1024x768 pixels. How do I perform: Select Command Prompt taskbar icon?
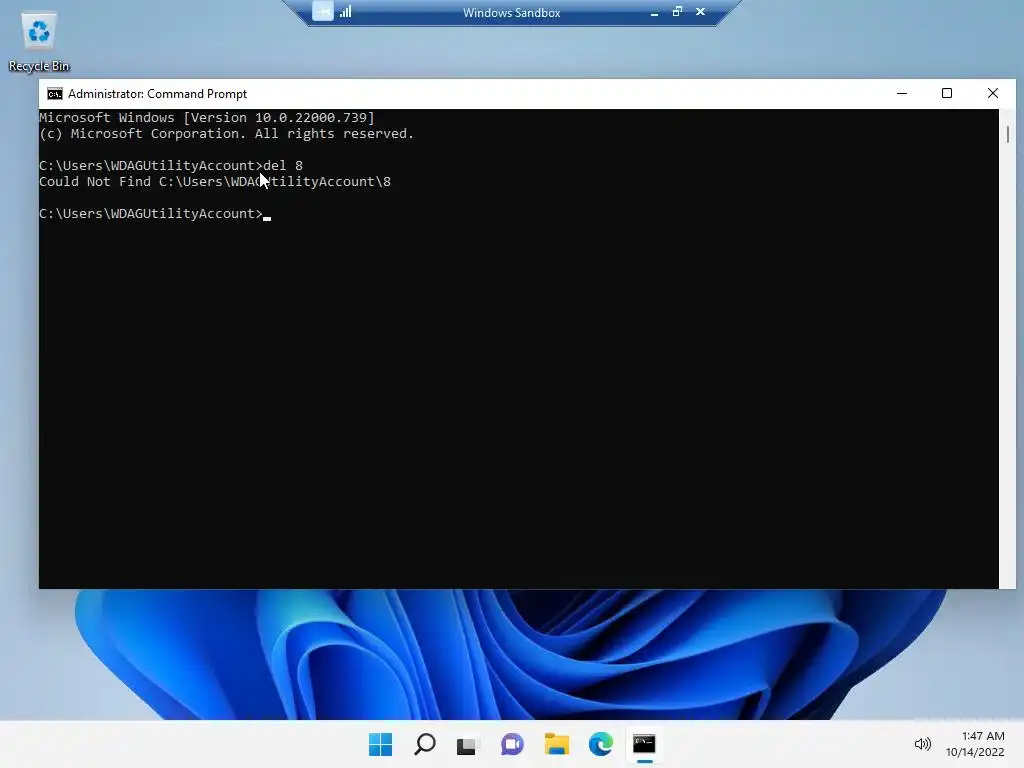pyautogui.click(x=644, y=744)
